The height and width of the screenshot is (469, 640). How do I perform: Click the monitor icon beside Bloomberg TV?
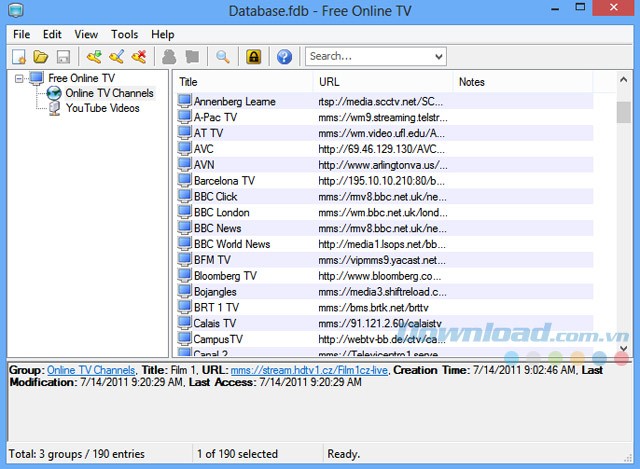184,275
